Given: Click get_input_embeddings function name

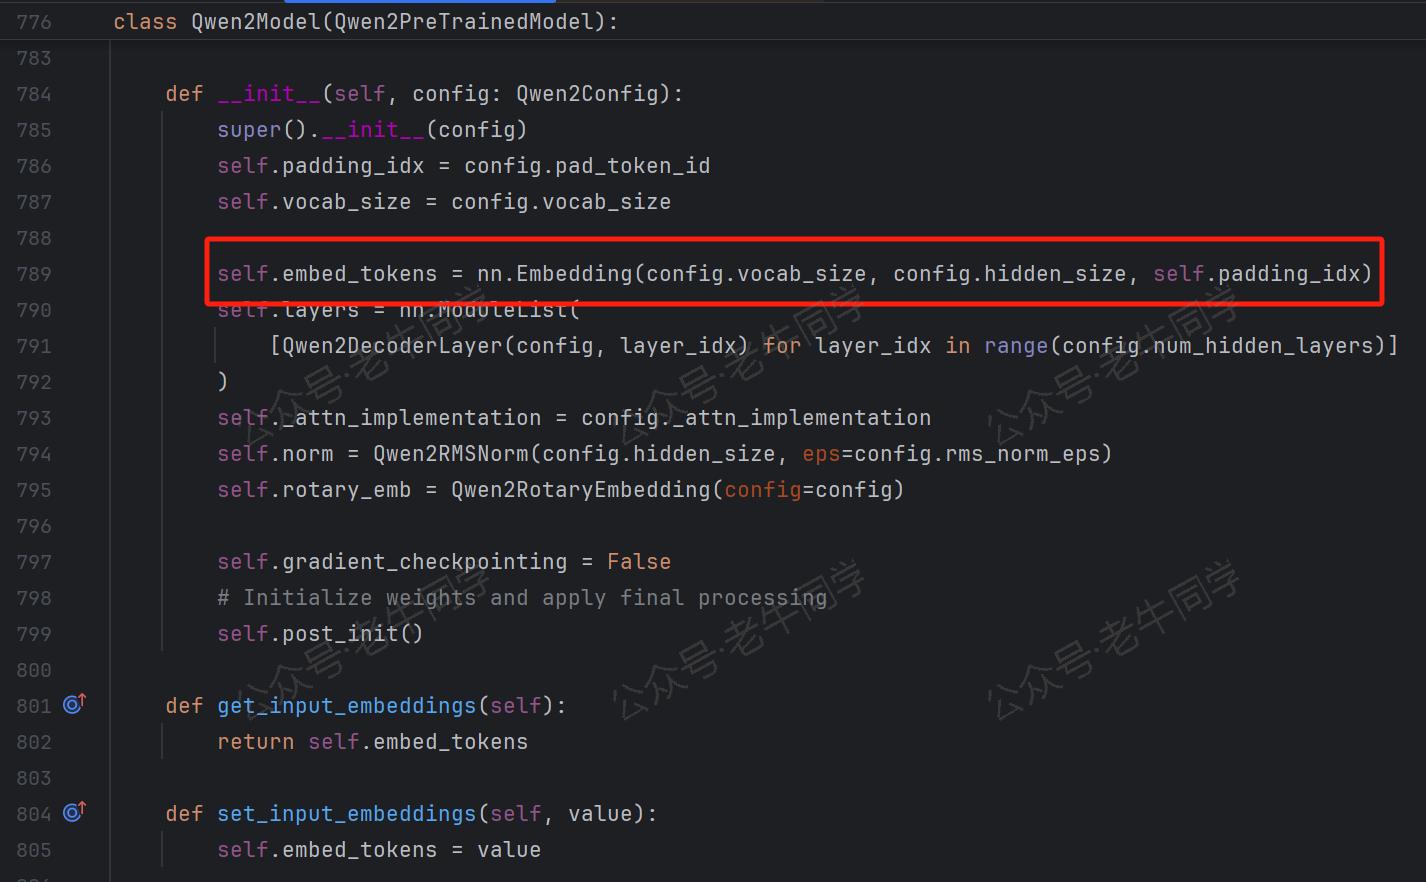Looking at the screenshot, I should [346, 706].
